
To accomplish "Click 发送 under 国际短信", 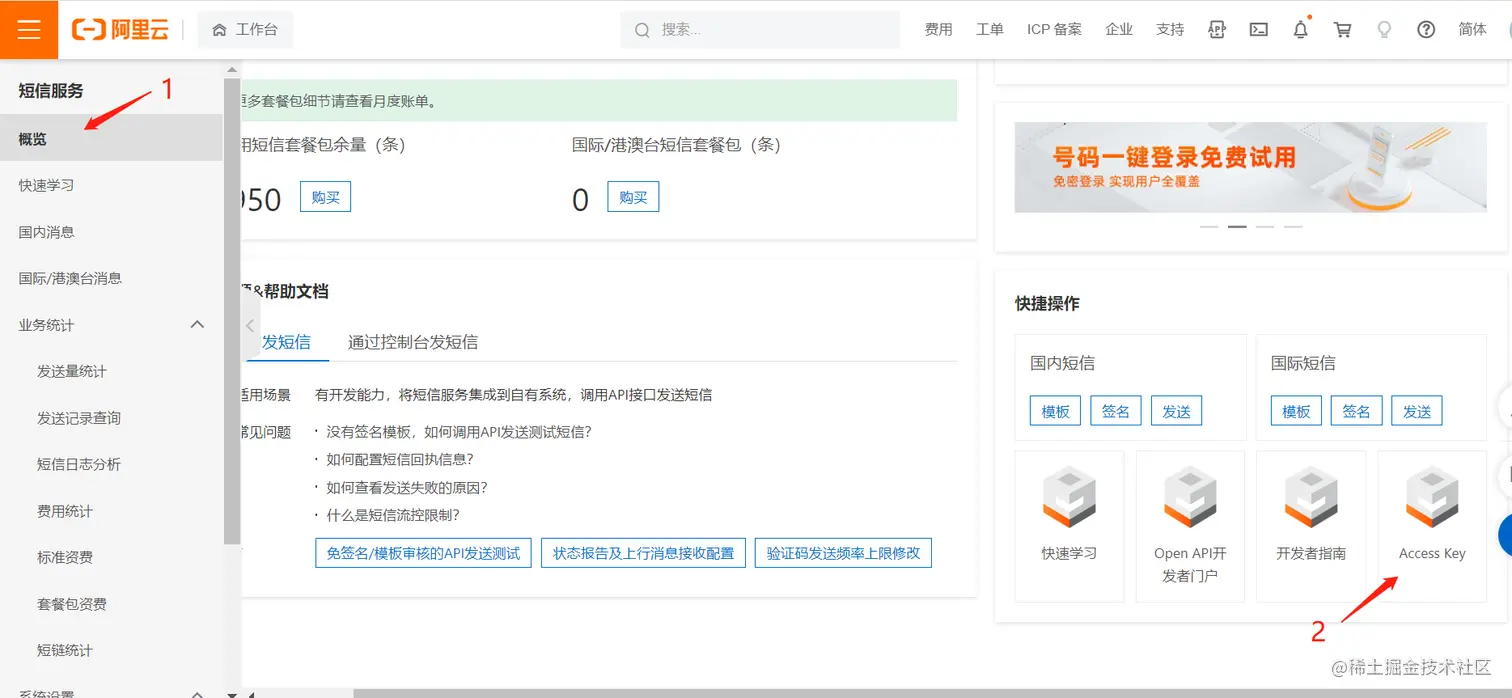I will pyautogui.click(x=1417, y=411).
